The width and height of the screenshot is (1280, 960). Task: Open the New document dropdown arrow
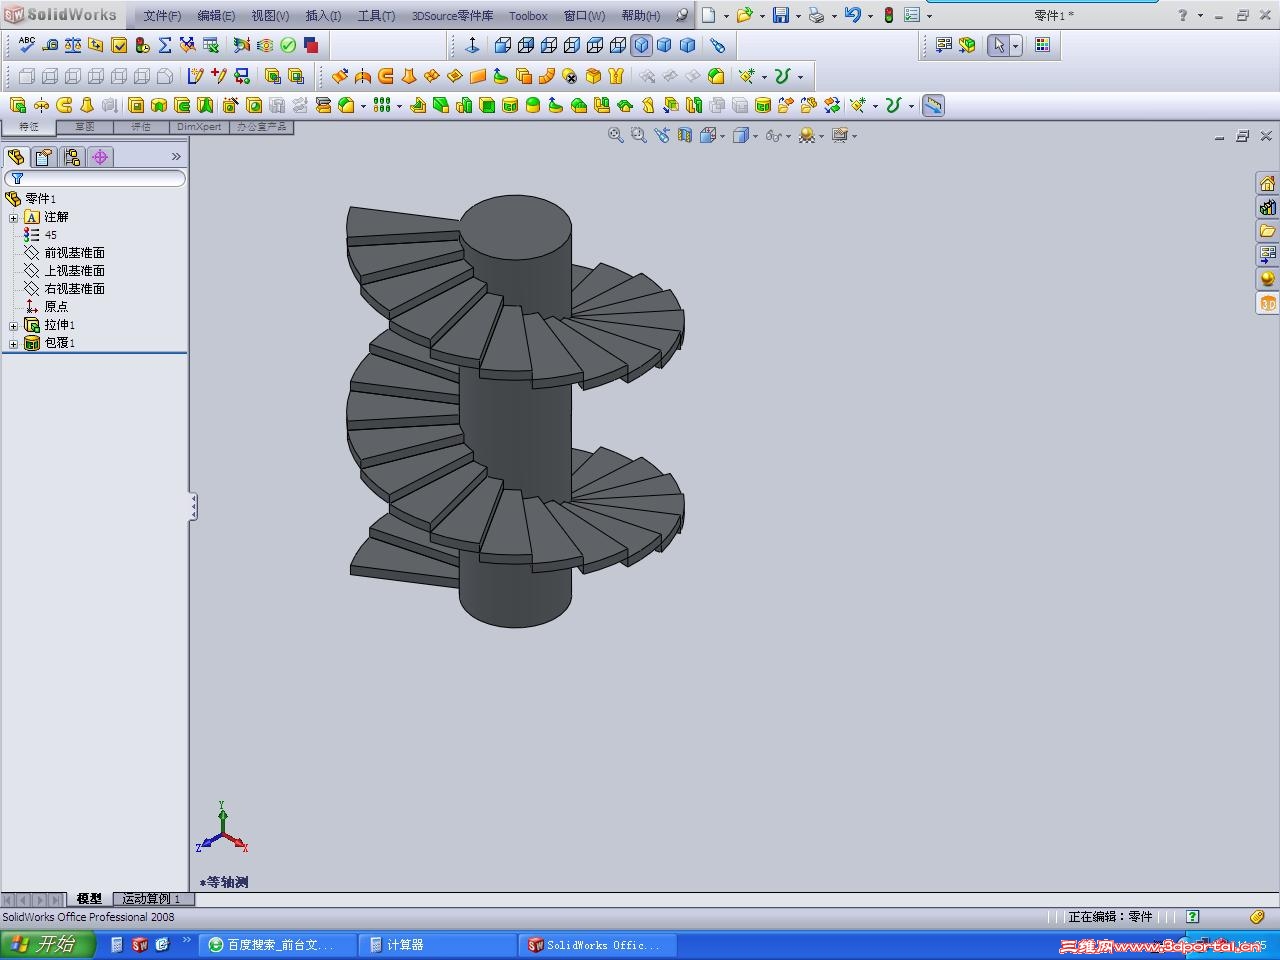(x=726, y=16)
